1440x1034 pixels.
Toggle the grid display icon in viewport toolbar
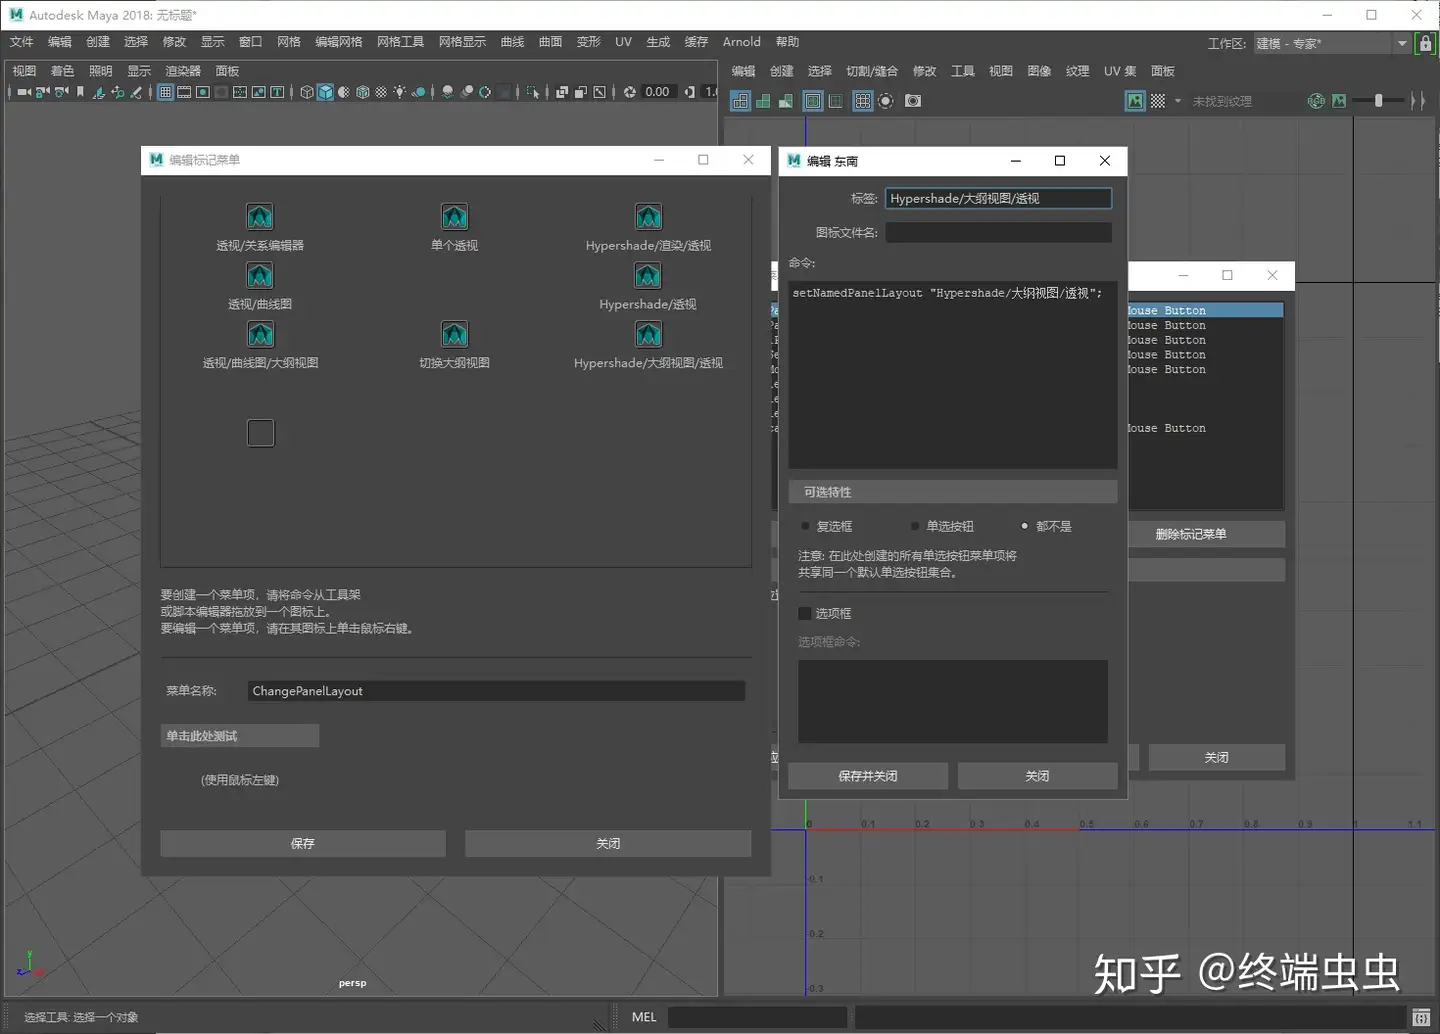tap(165, 92)
